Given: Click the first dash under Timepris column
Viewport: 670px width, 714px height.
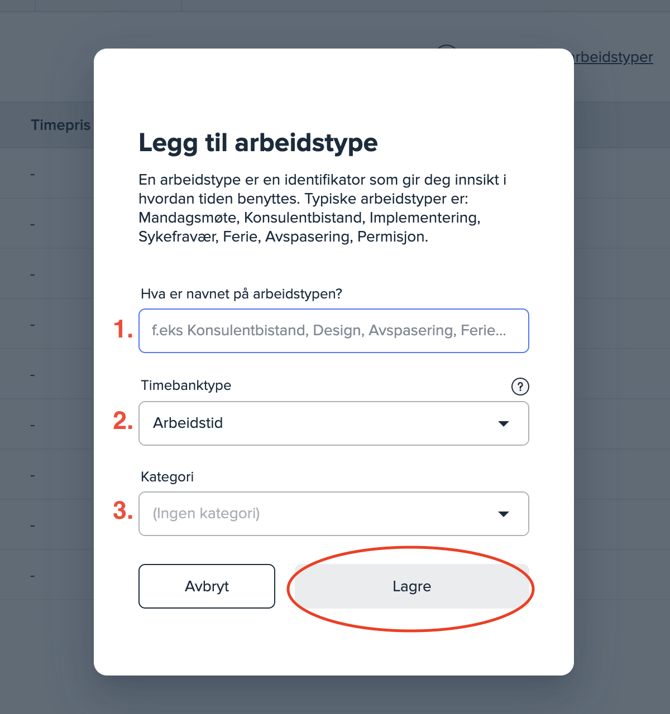Looking at the screenshot, I should (x=33, y=174).
